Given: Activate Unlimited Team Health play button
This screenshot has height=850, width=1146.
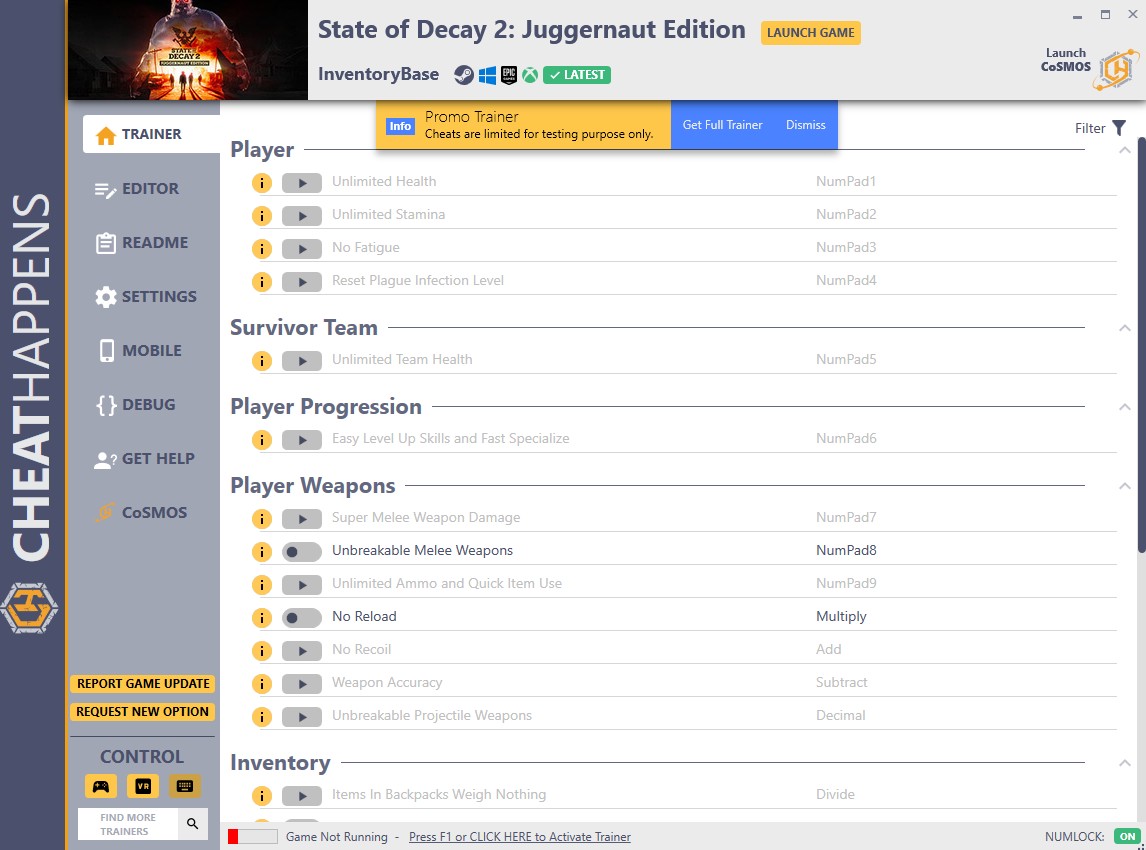Looking at the screenshot, I should [302, 360].
